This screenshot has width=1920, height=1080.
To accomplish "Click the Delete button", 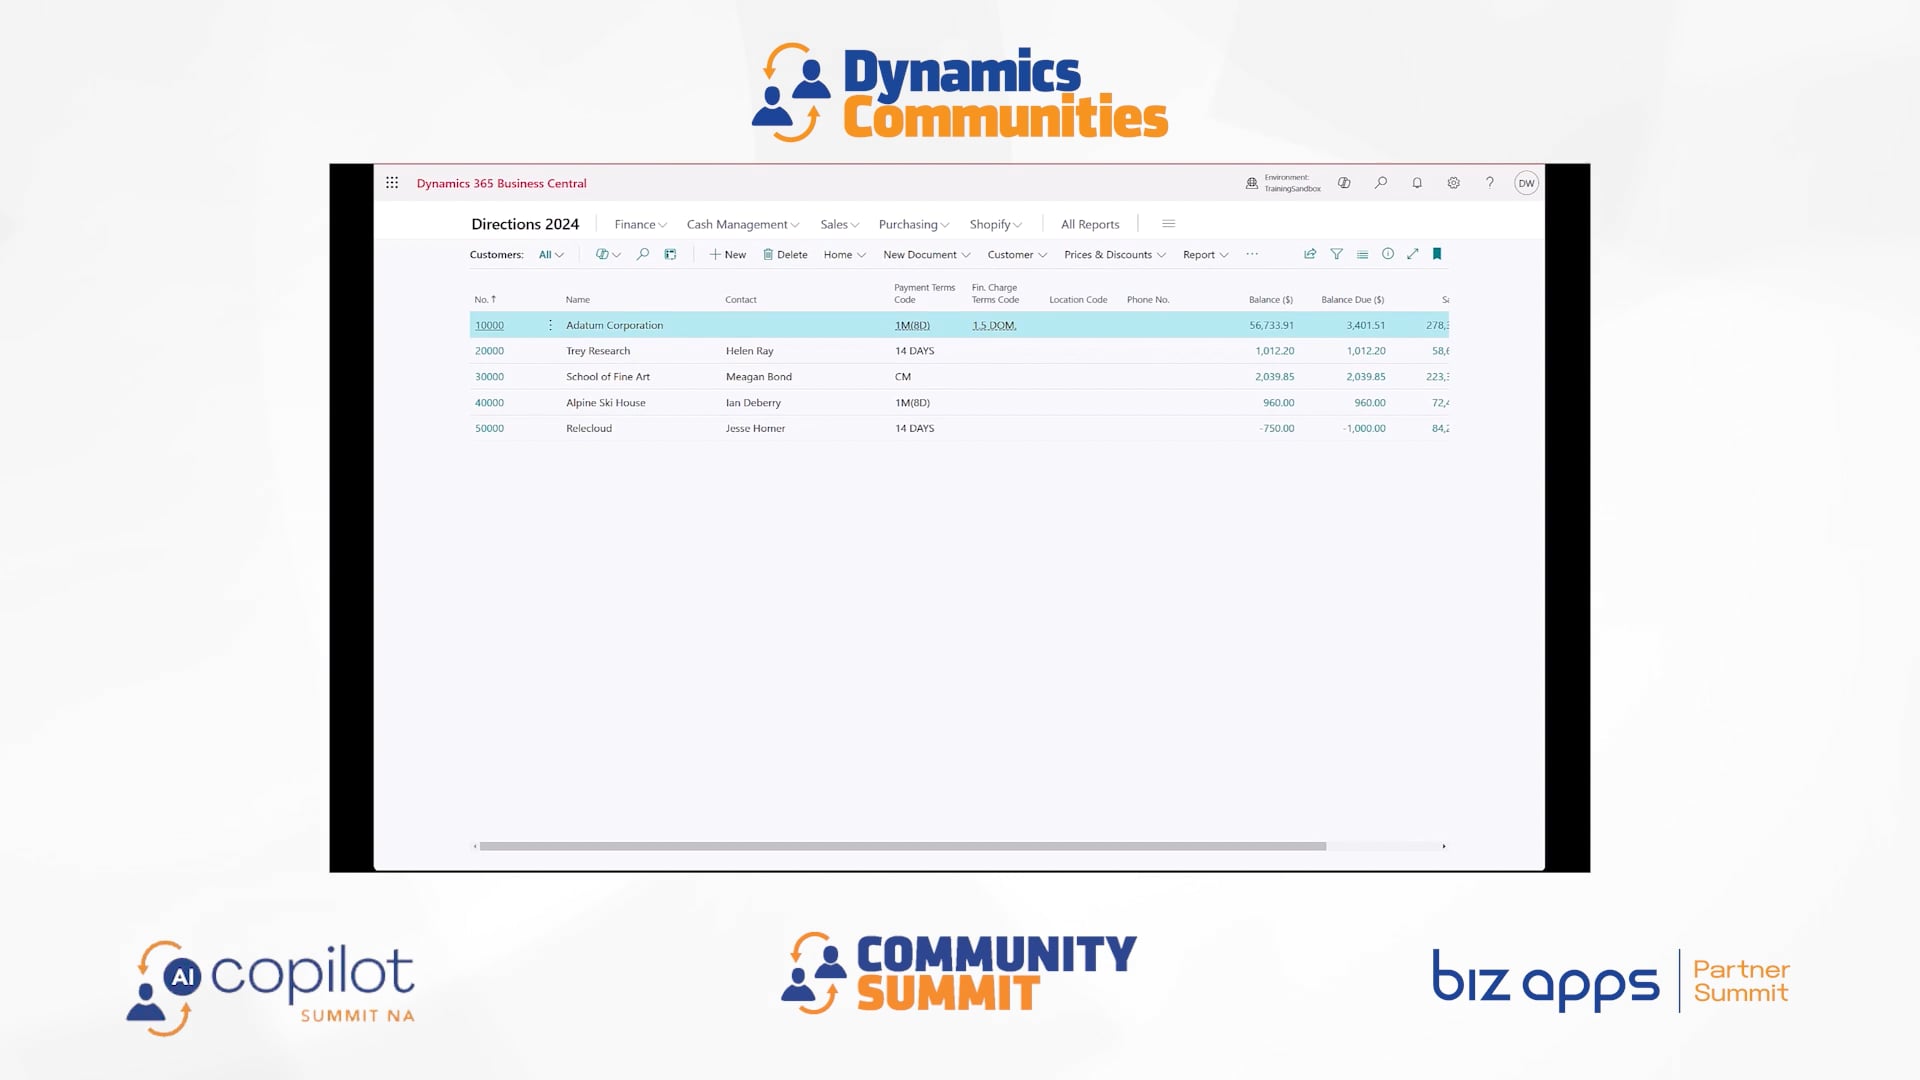I will tap(785, 255).
